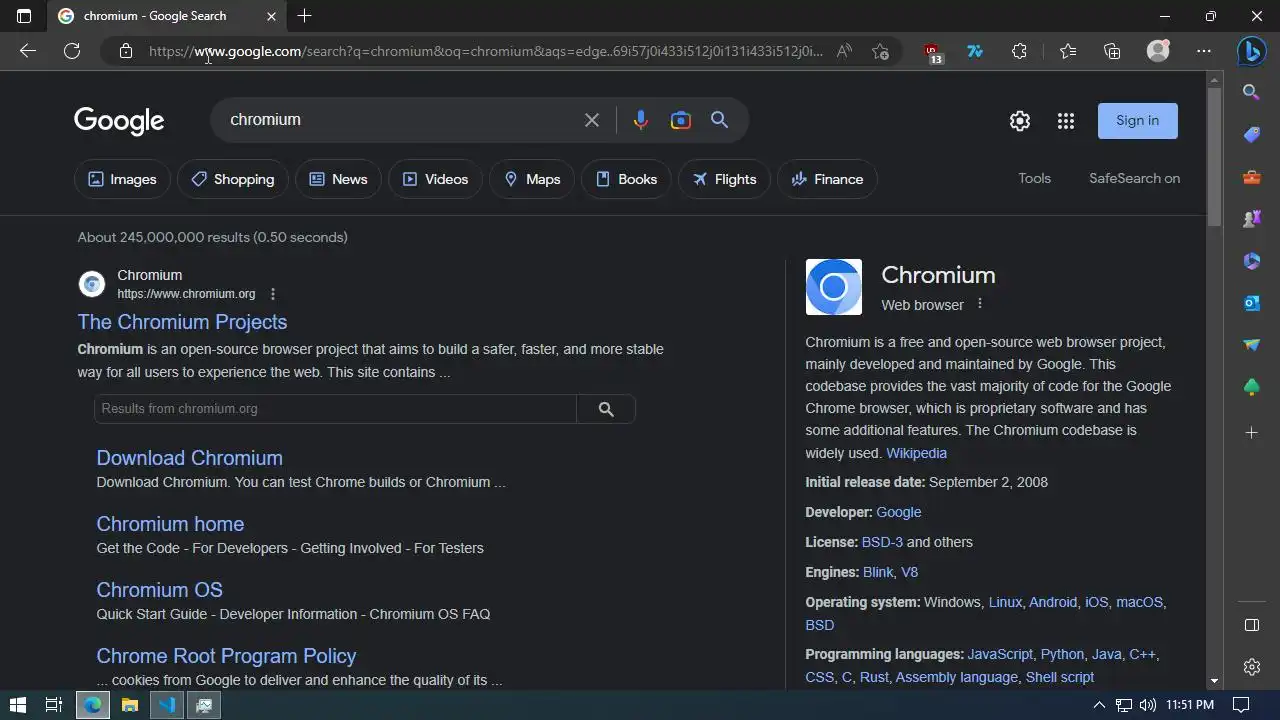Viewport: 1280px width, 720px height.
Task: Toggle the sidebar visibility icon
Action: pyautogui.click(x=1251, y=625)
